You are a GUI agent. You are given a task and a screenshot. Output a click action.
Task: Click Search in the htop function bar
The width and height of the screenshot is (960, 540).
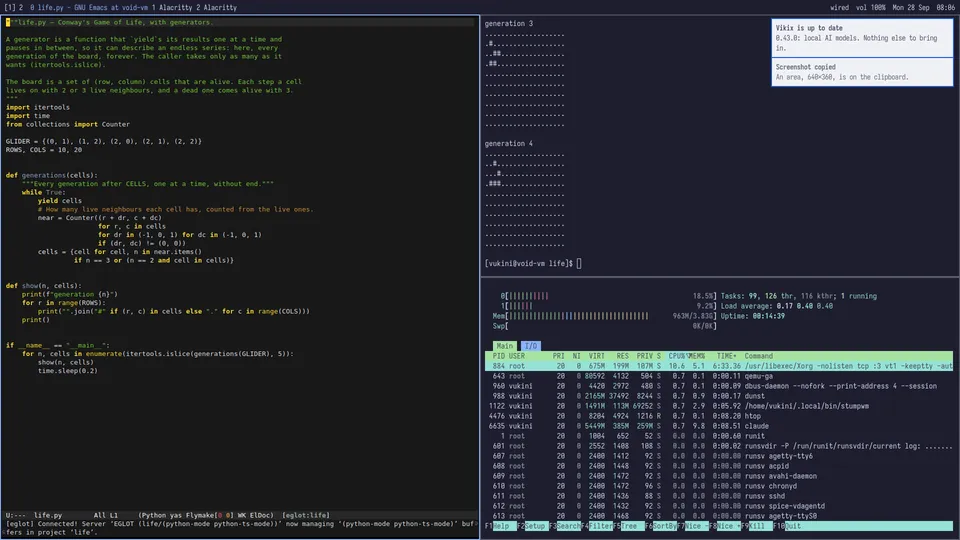[564, 526]
